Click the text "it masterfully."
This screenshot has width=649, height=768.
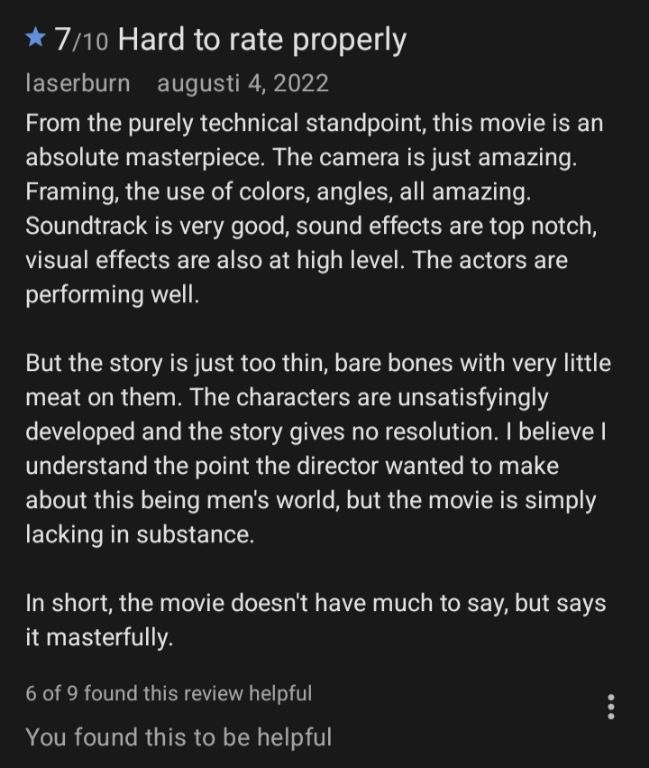(99, 638)
